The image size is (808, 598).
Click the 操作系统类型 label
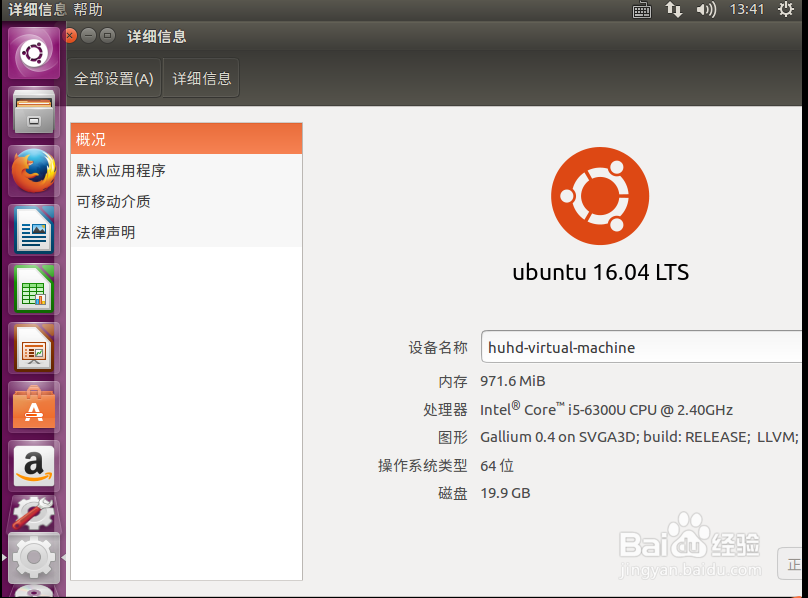pyautogui.click(x=423, y=466)
